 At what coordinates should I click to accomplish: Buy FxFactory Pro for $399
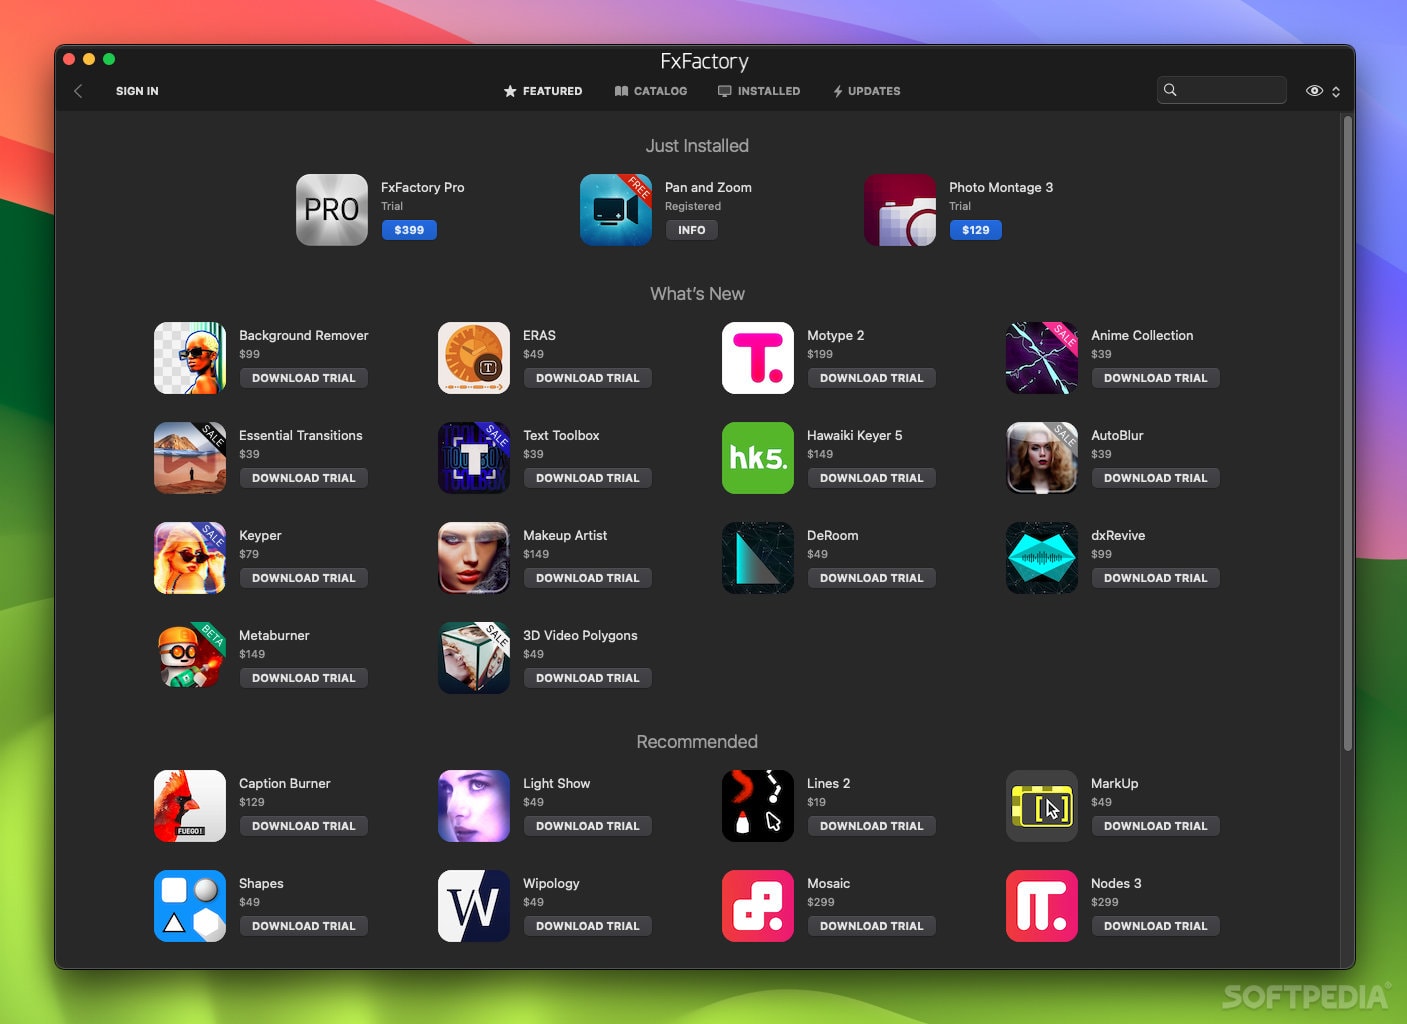pos(409,230)
